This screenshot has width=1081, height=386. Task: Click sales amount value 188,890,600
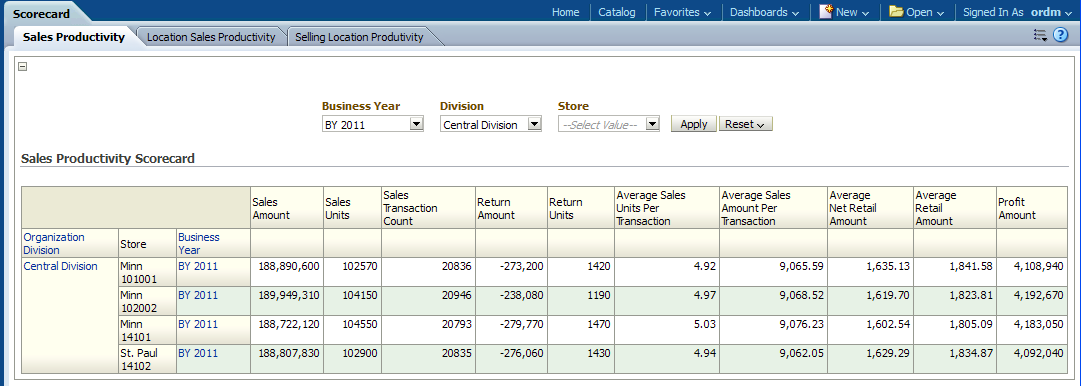pos(289,266)
